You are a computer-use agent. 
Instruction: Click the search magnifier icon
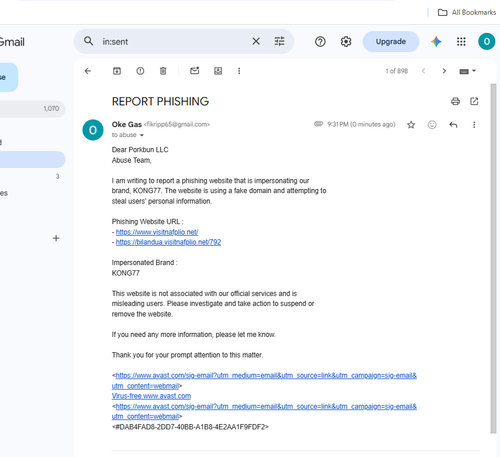[x=88, y=41]
